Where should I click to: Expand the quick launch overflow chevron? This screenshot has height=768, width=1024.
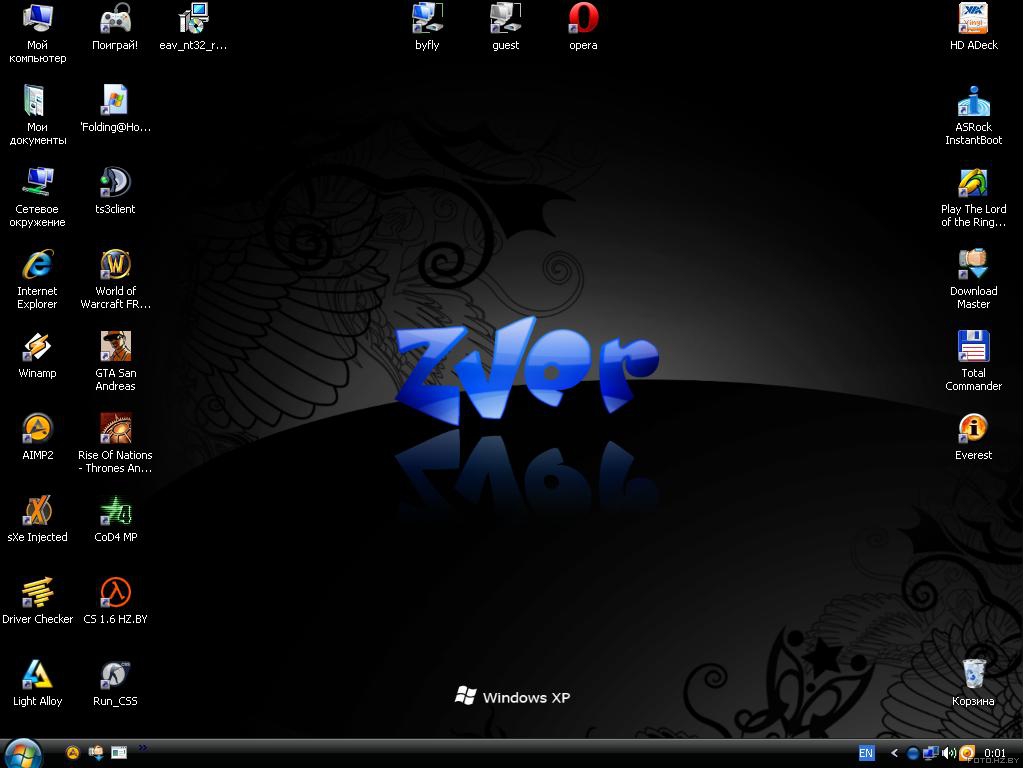click(x=143, y=748)
